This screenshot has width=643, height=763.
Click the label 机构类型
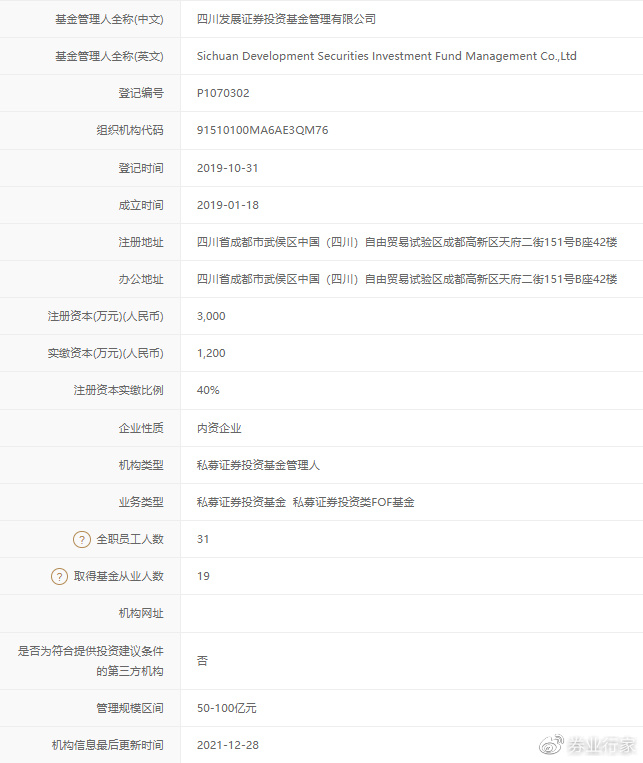point(141,465)
